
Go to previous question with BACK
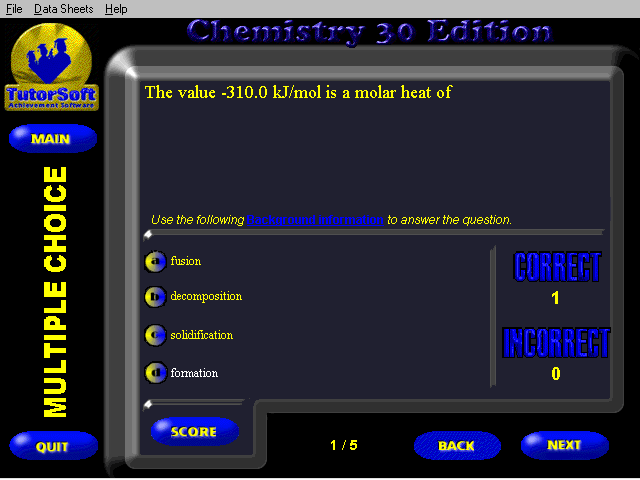pos(457,445)
